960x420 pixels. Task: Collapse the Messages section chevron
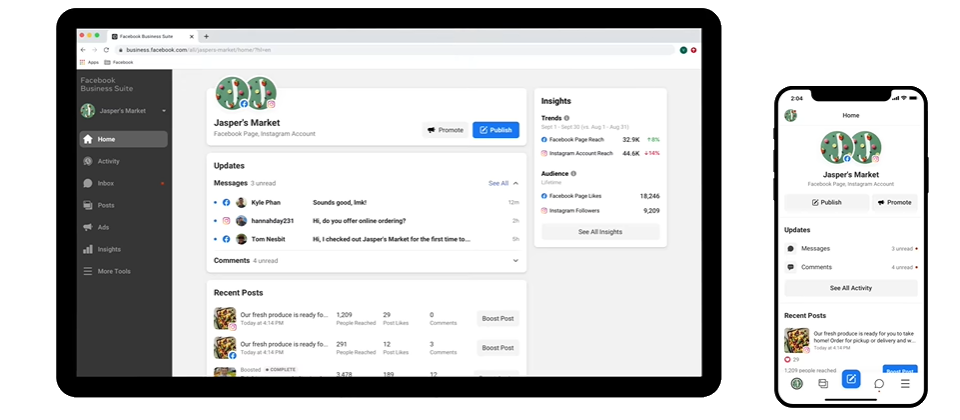pos(516,183)
